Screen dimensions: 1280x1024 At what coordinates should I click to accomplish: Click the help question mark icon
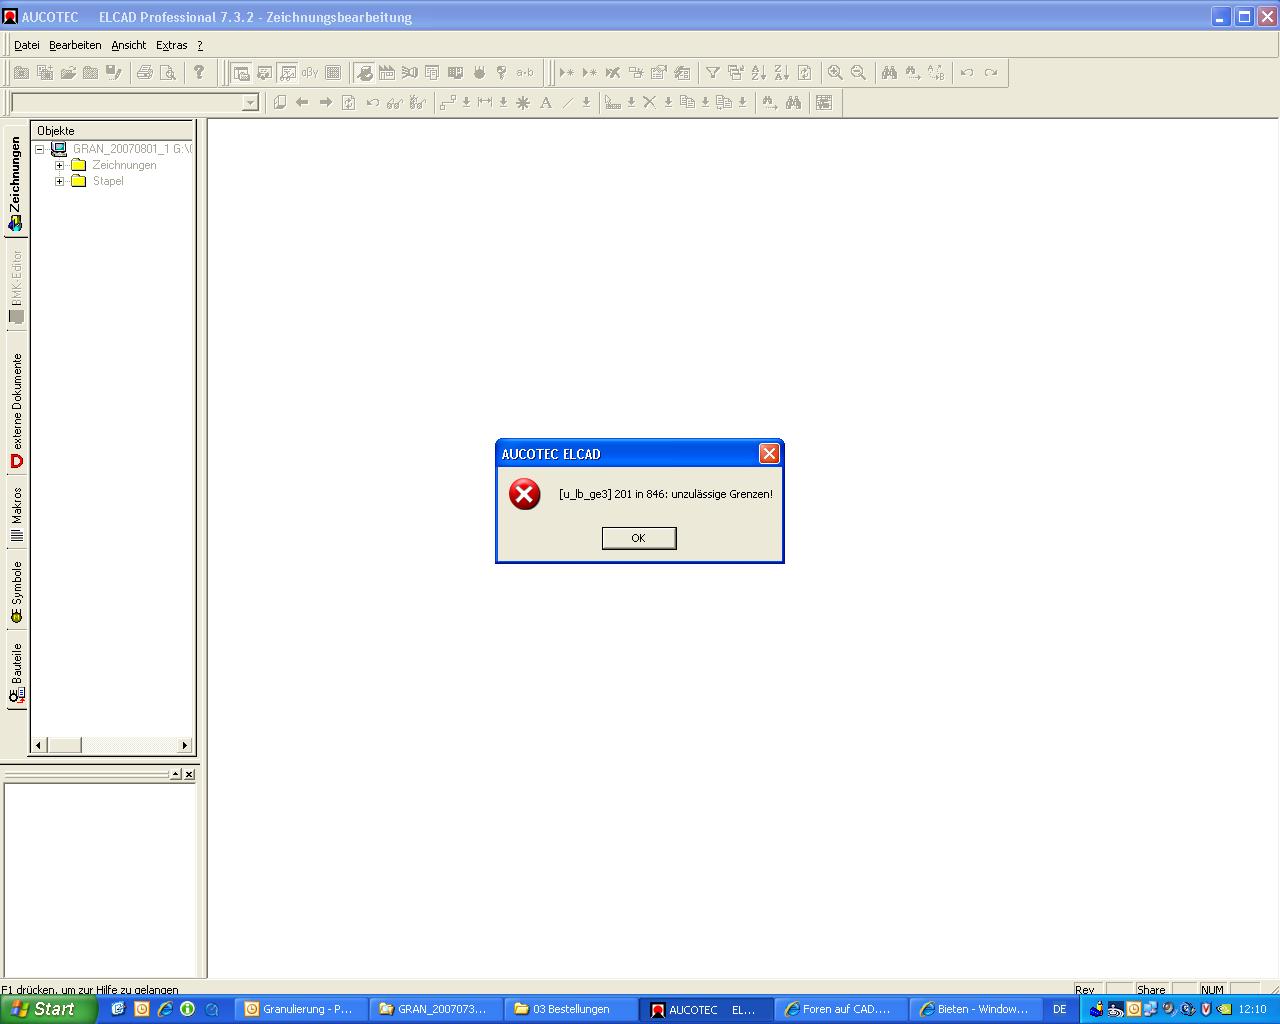click(x=199, y=72)
